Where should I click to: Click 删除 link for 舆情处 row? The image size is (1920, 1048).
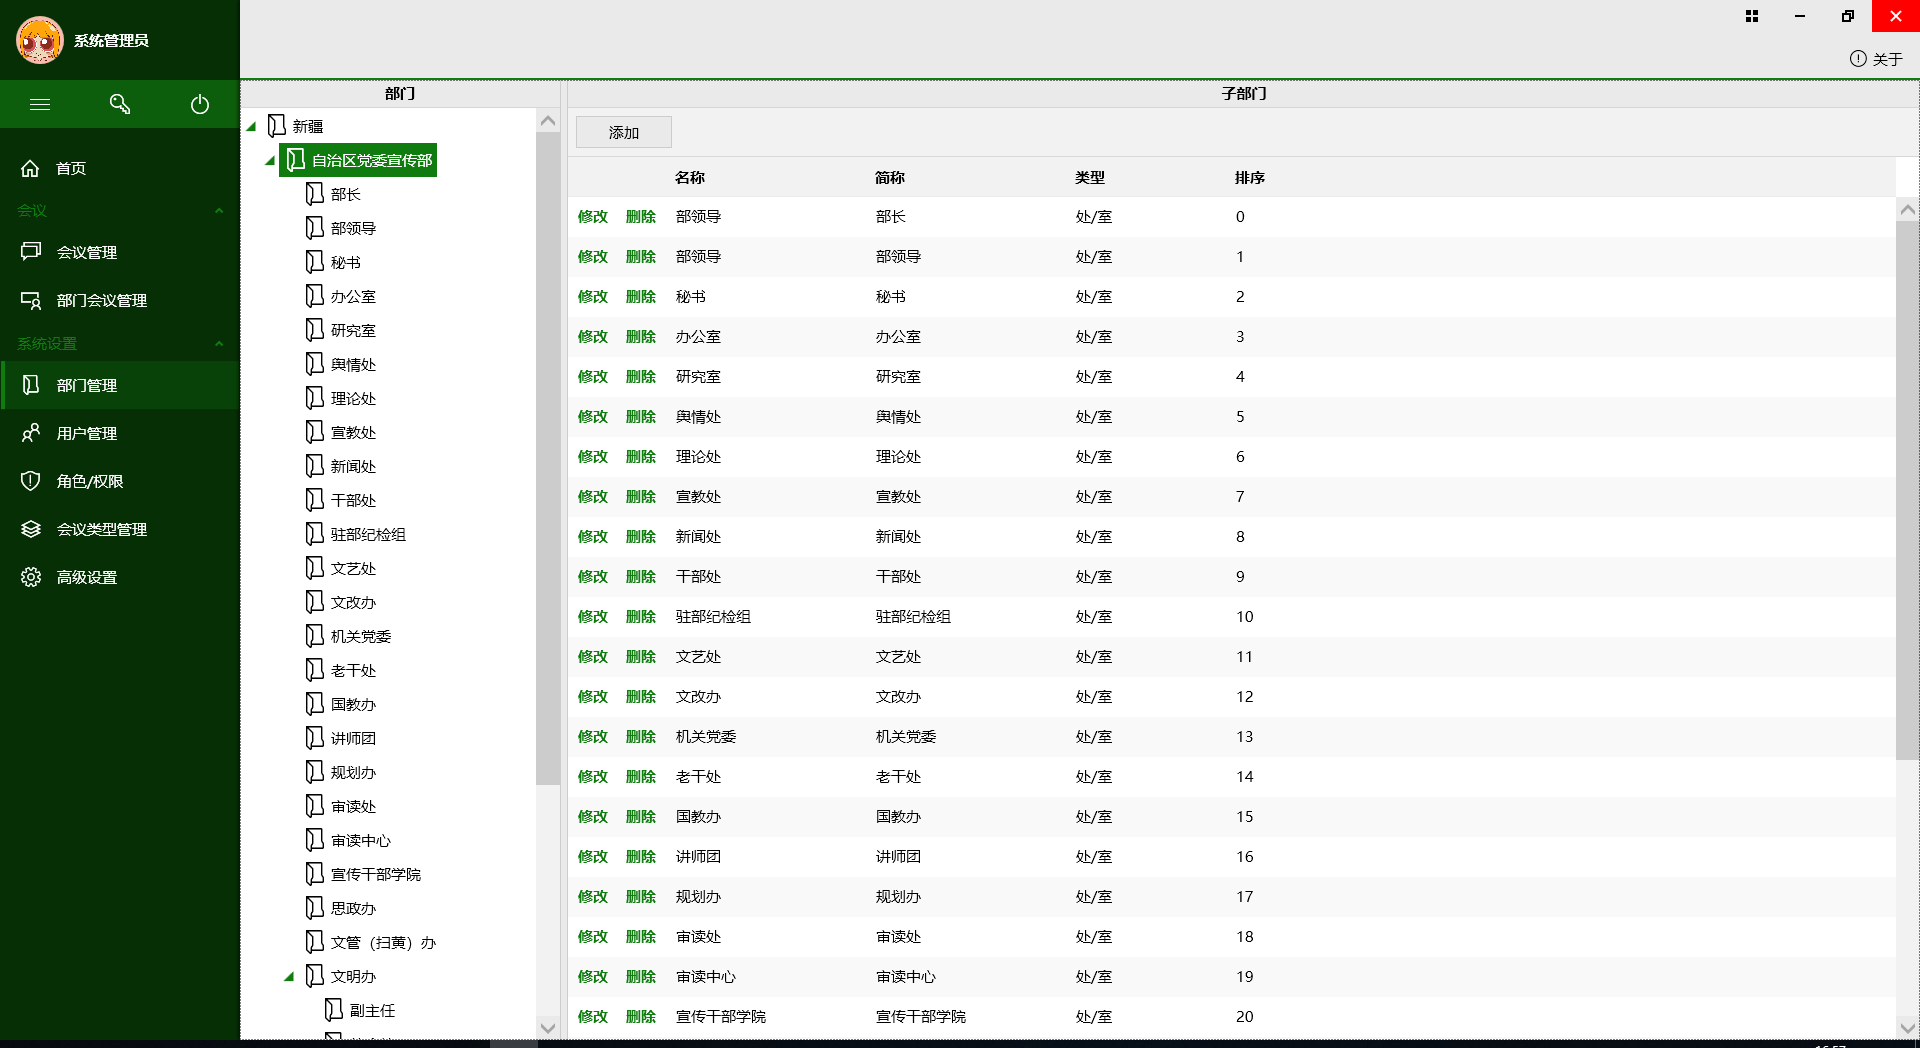pos(640,417)
